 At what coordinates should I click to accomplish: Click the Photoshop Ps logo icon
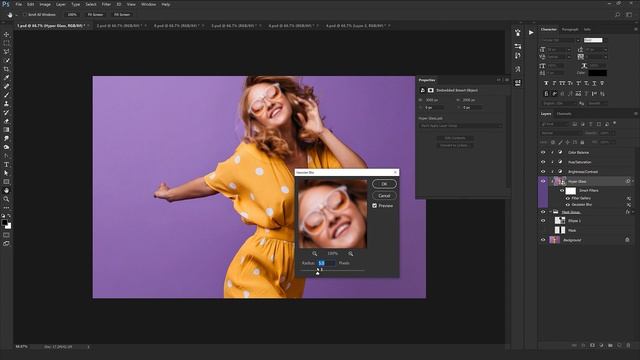pos(6,4)
